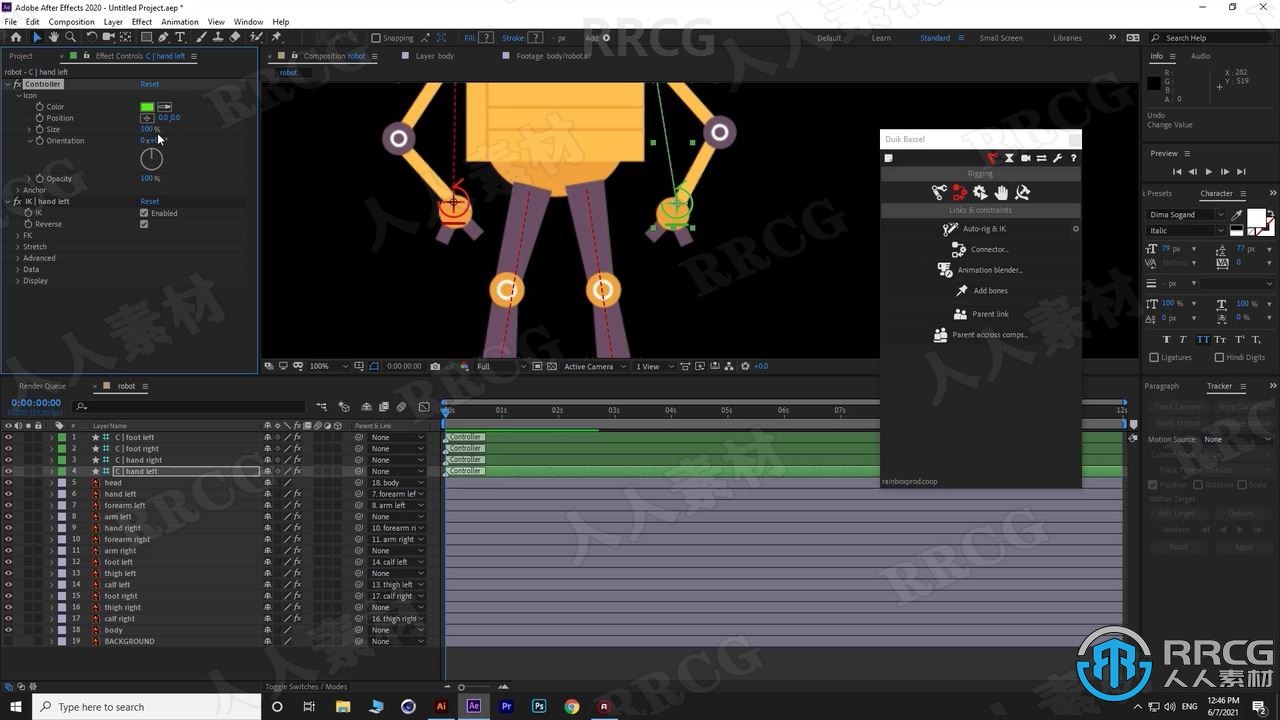1280x720 pixels.
Task: Click Duik Controllers hand icon
Action: coord(1001,192)
